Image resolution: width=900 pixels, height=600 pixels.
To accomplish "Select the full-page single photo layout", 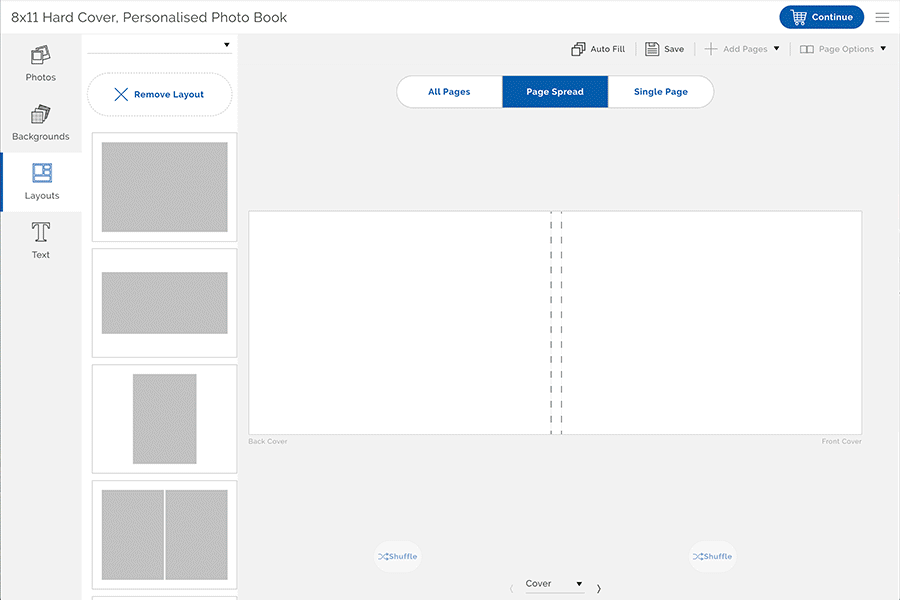I will (165, 187).
